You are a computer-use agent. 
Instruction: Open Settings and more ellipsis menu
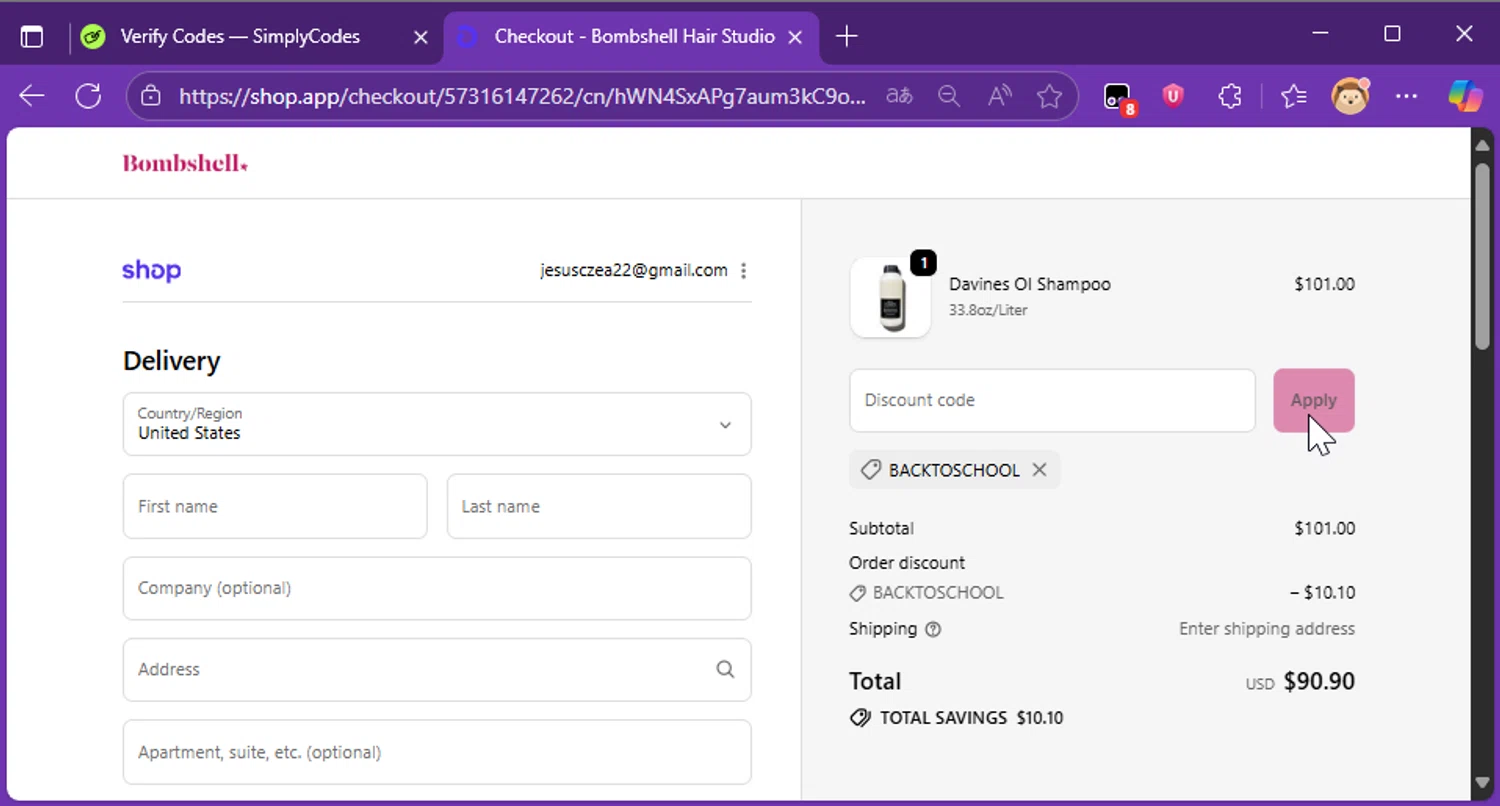click(x=1406, y=96)
